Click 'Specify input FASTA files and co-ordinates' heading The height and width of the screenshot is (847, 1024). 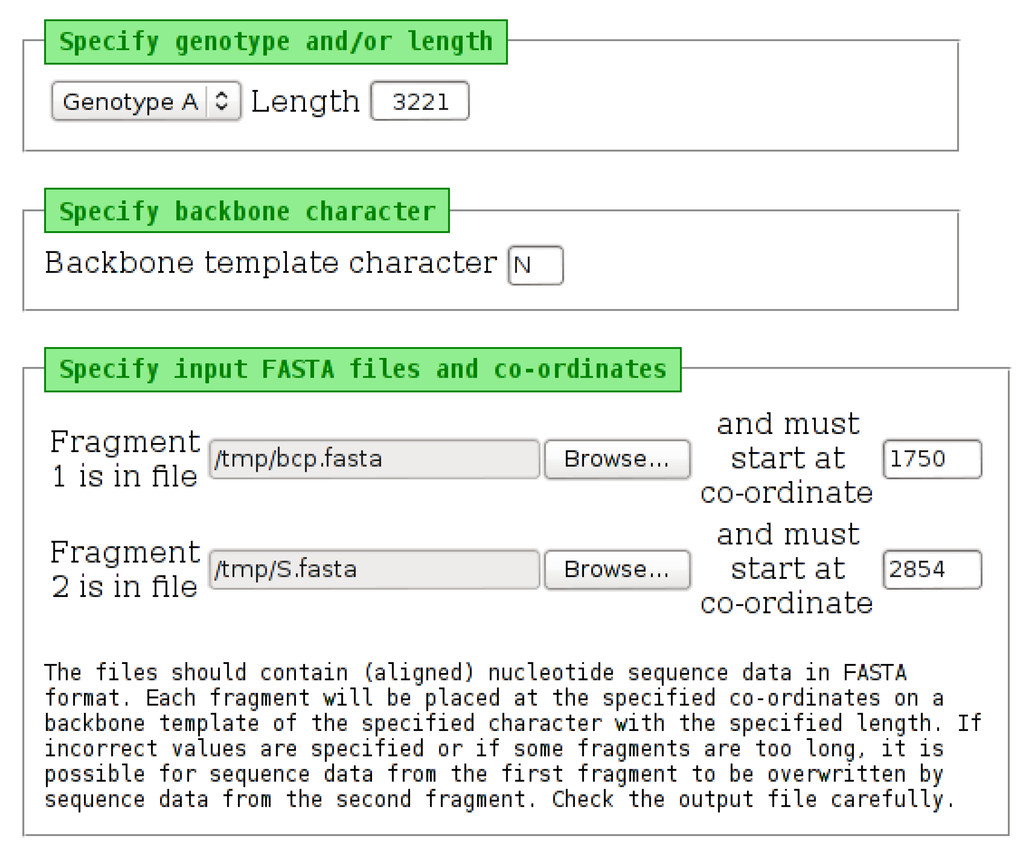362,369
